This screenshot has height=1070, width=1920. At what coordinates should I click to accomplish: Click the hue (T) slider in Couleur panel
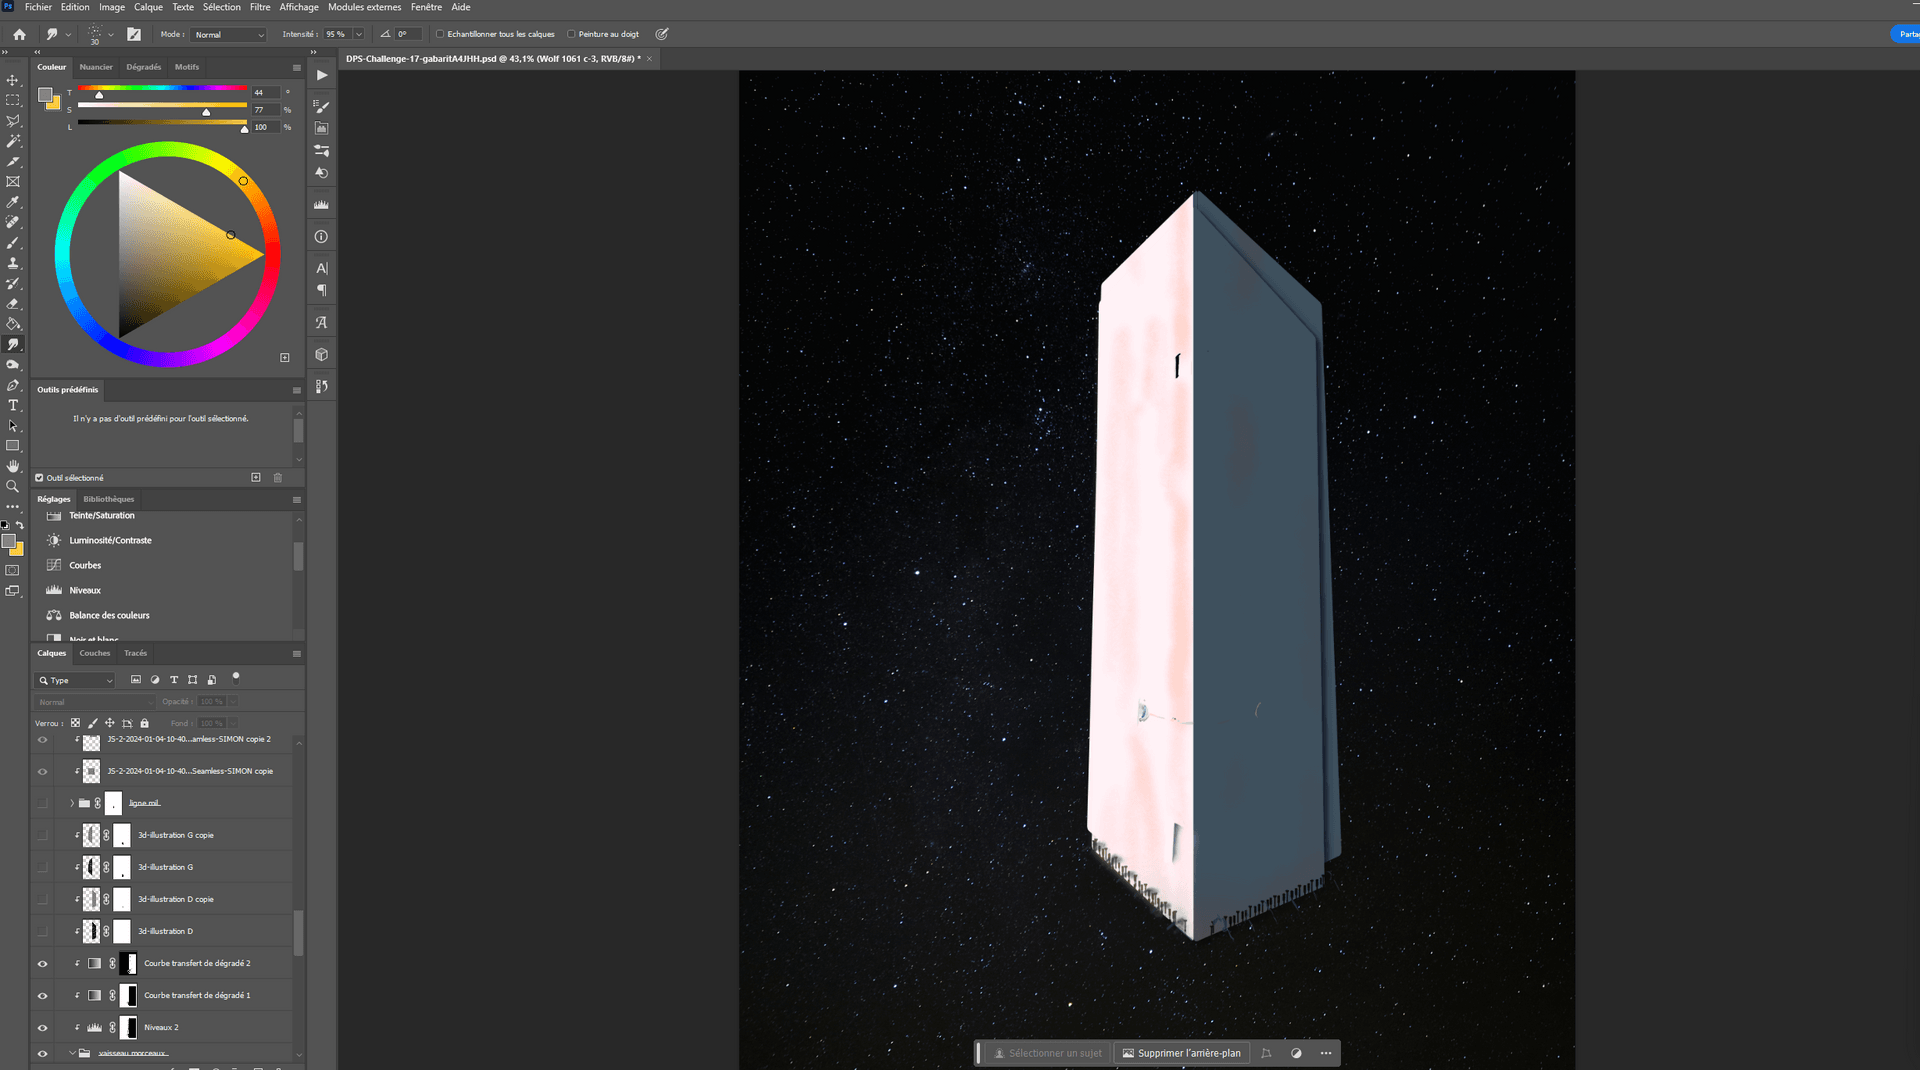[162, 89]
